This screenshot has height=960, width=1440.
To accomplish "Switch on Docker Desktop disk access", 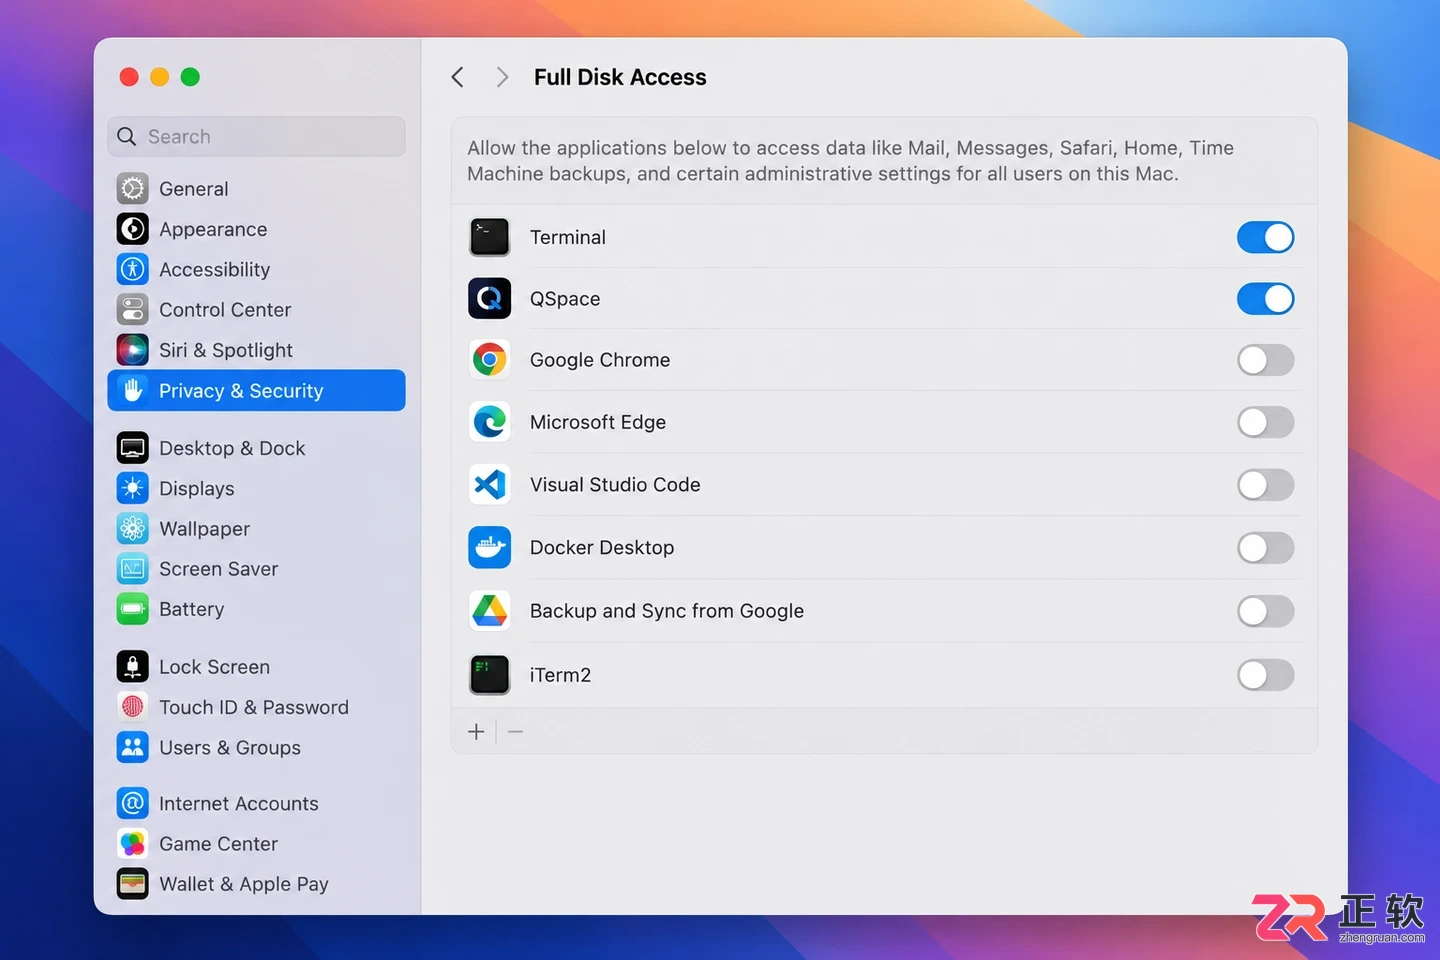I will coord(1265,548).
